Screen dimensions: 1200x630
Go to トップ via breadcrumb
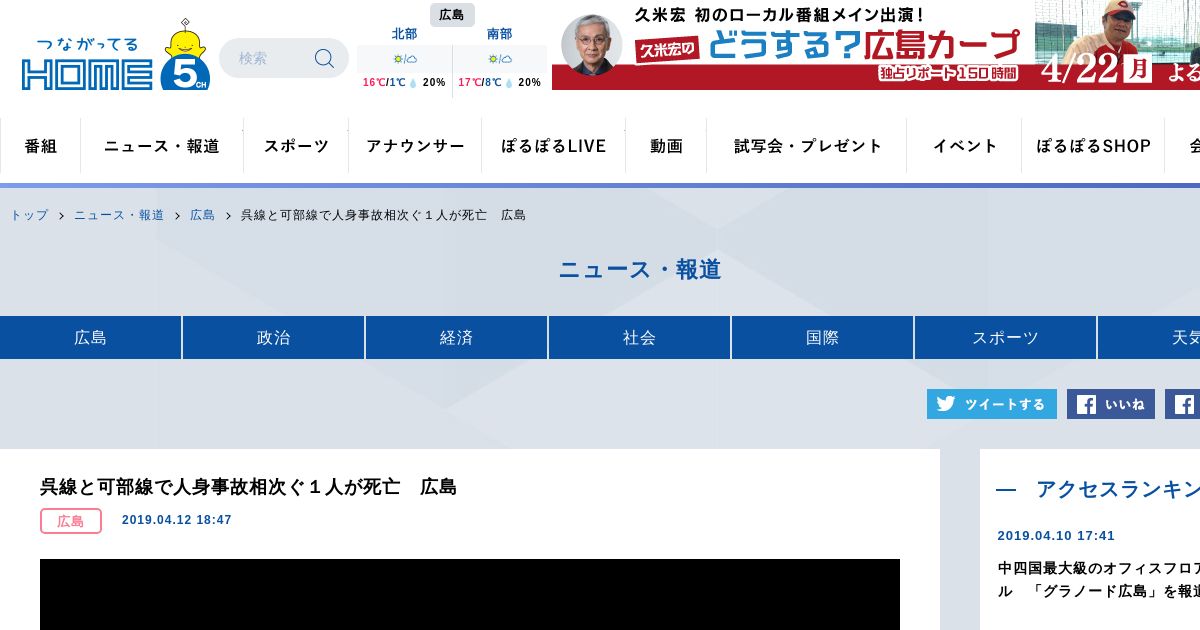pos(29,215)
